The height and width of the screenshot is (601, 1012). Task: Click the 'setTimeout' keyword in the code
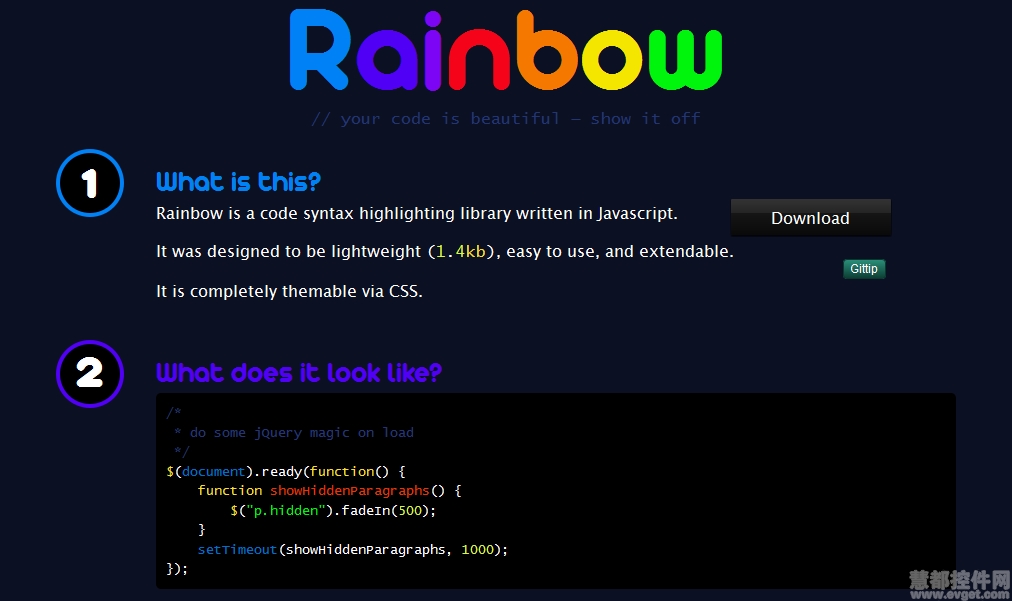[x=237, y=549]
